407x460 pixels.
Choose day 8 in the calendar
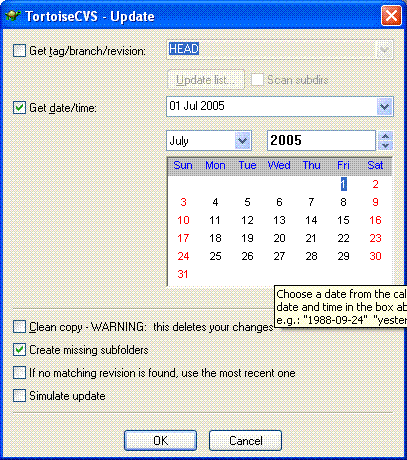(x=343, y=202)
